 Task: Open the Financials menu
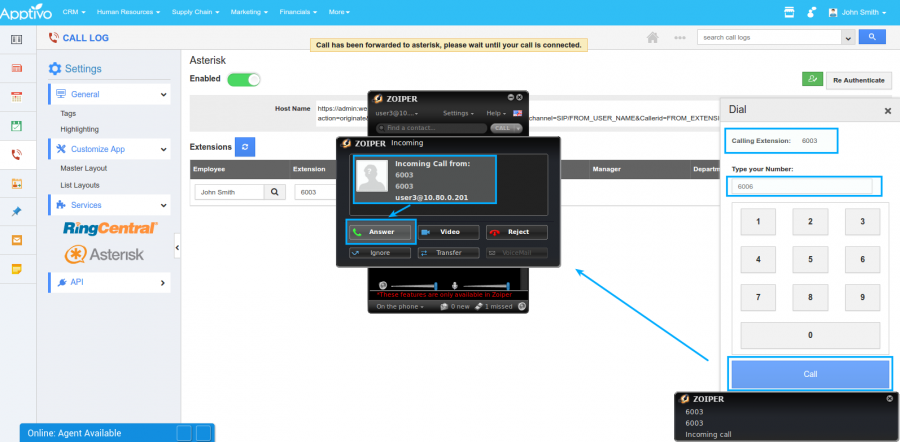pyautogui.click(x=298, y=11)
